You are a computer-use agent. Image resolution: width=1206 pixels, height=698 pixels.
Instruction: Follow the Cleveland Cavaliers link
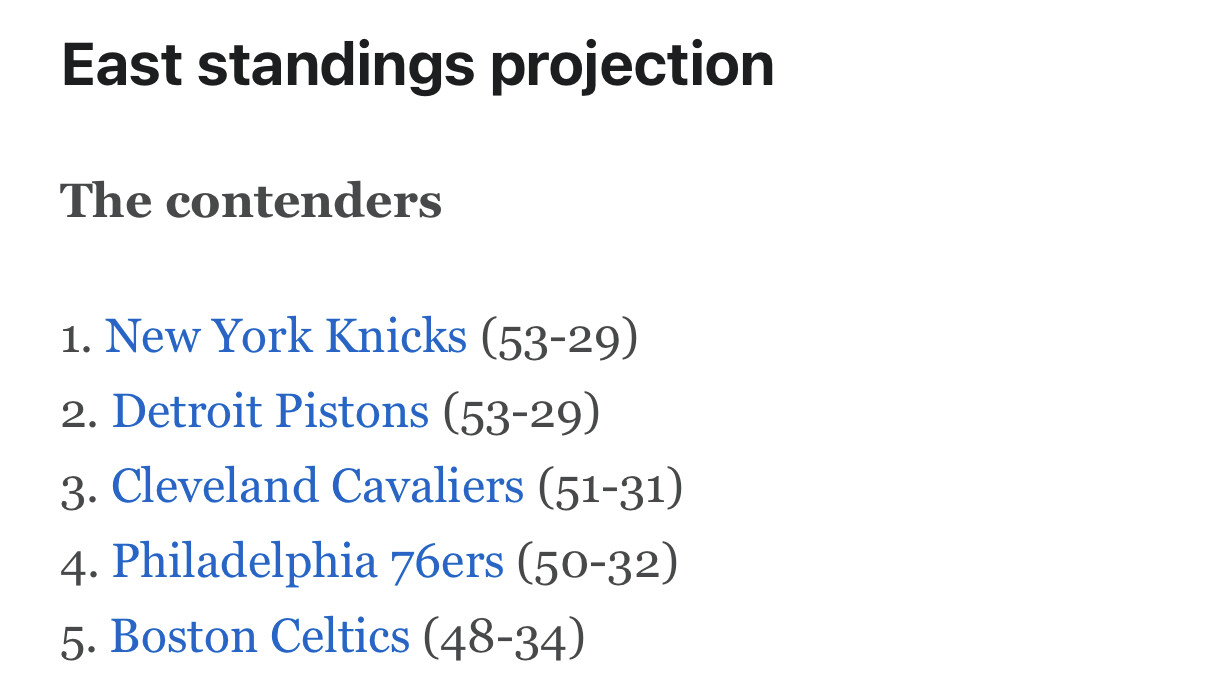(x=317, y=487)
